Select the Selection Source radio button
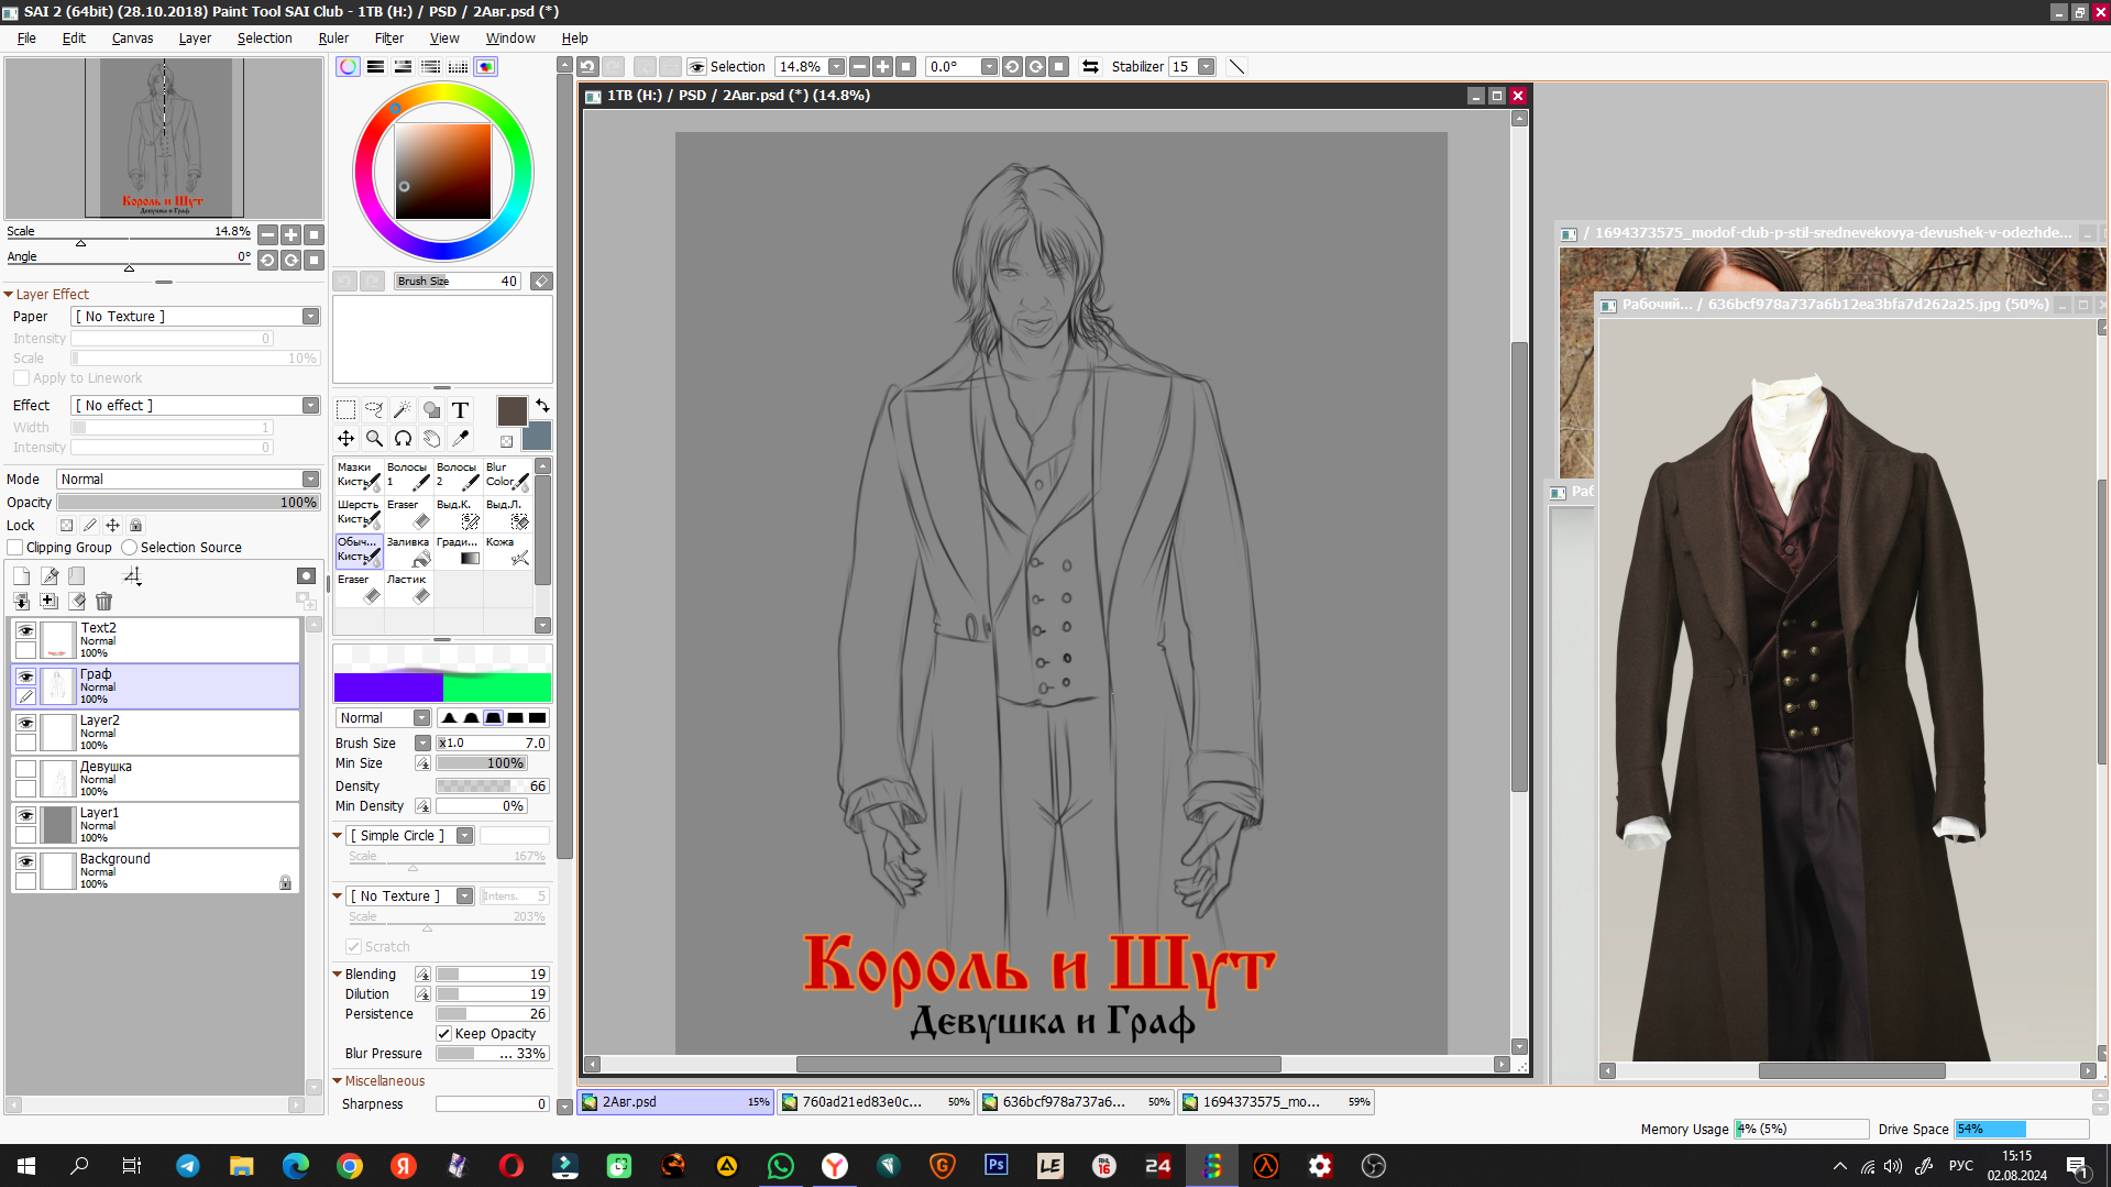This screenshot has width=2111, height=1187. coord(129,547)
